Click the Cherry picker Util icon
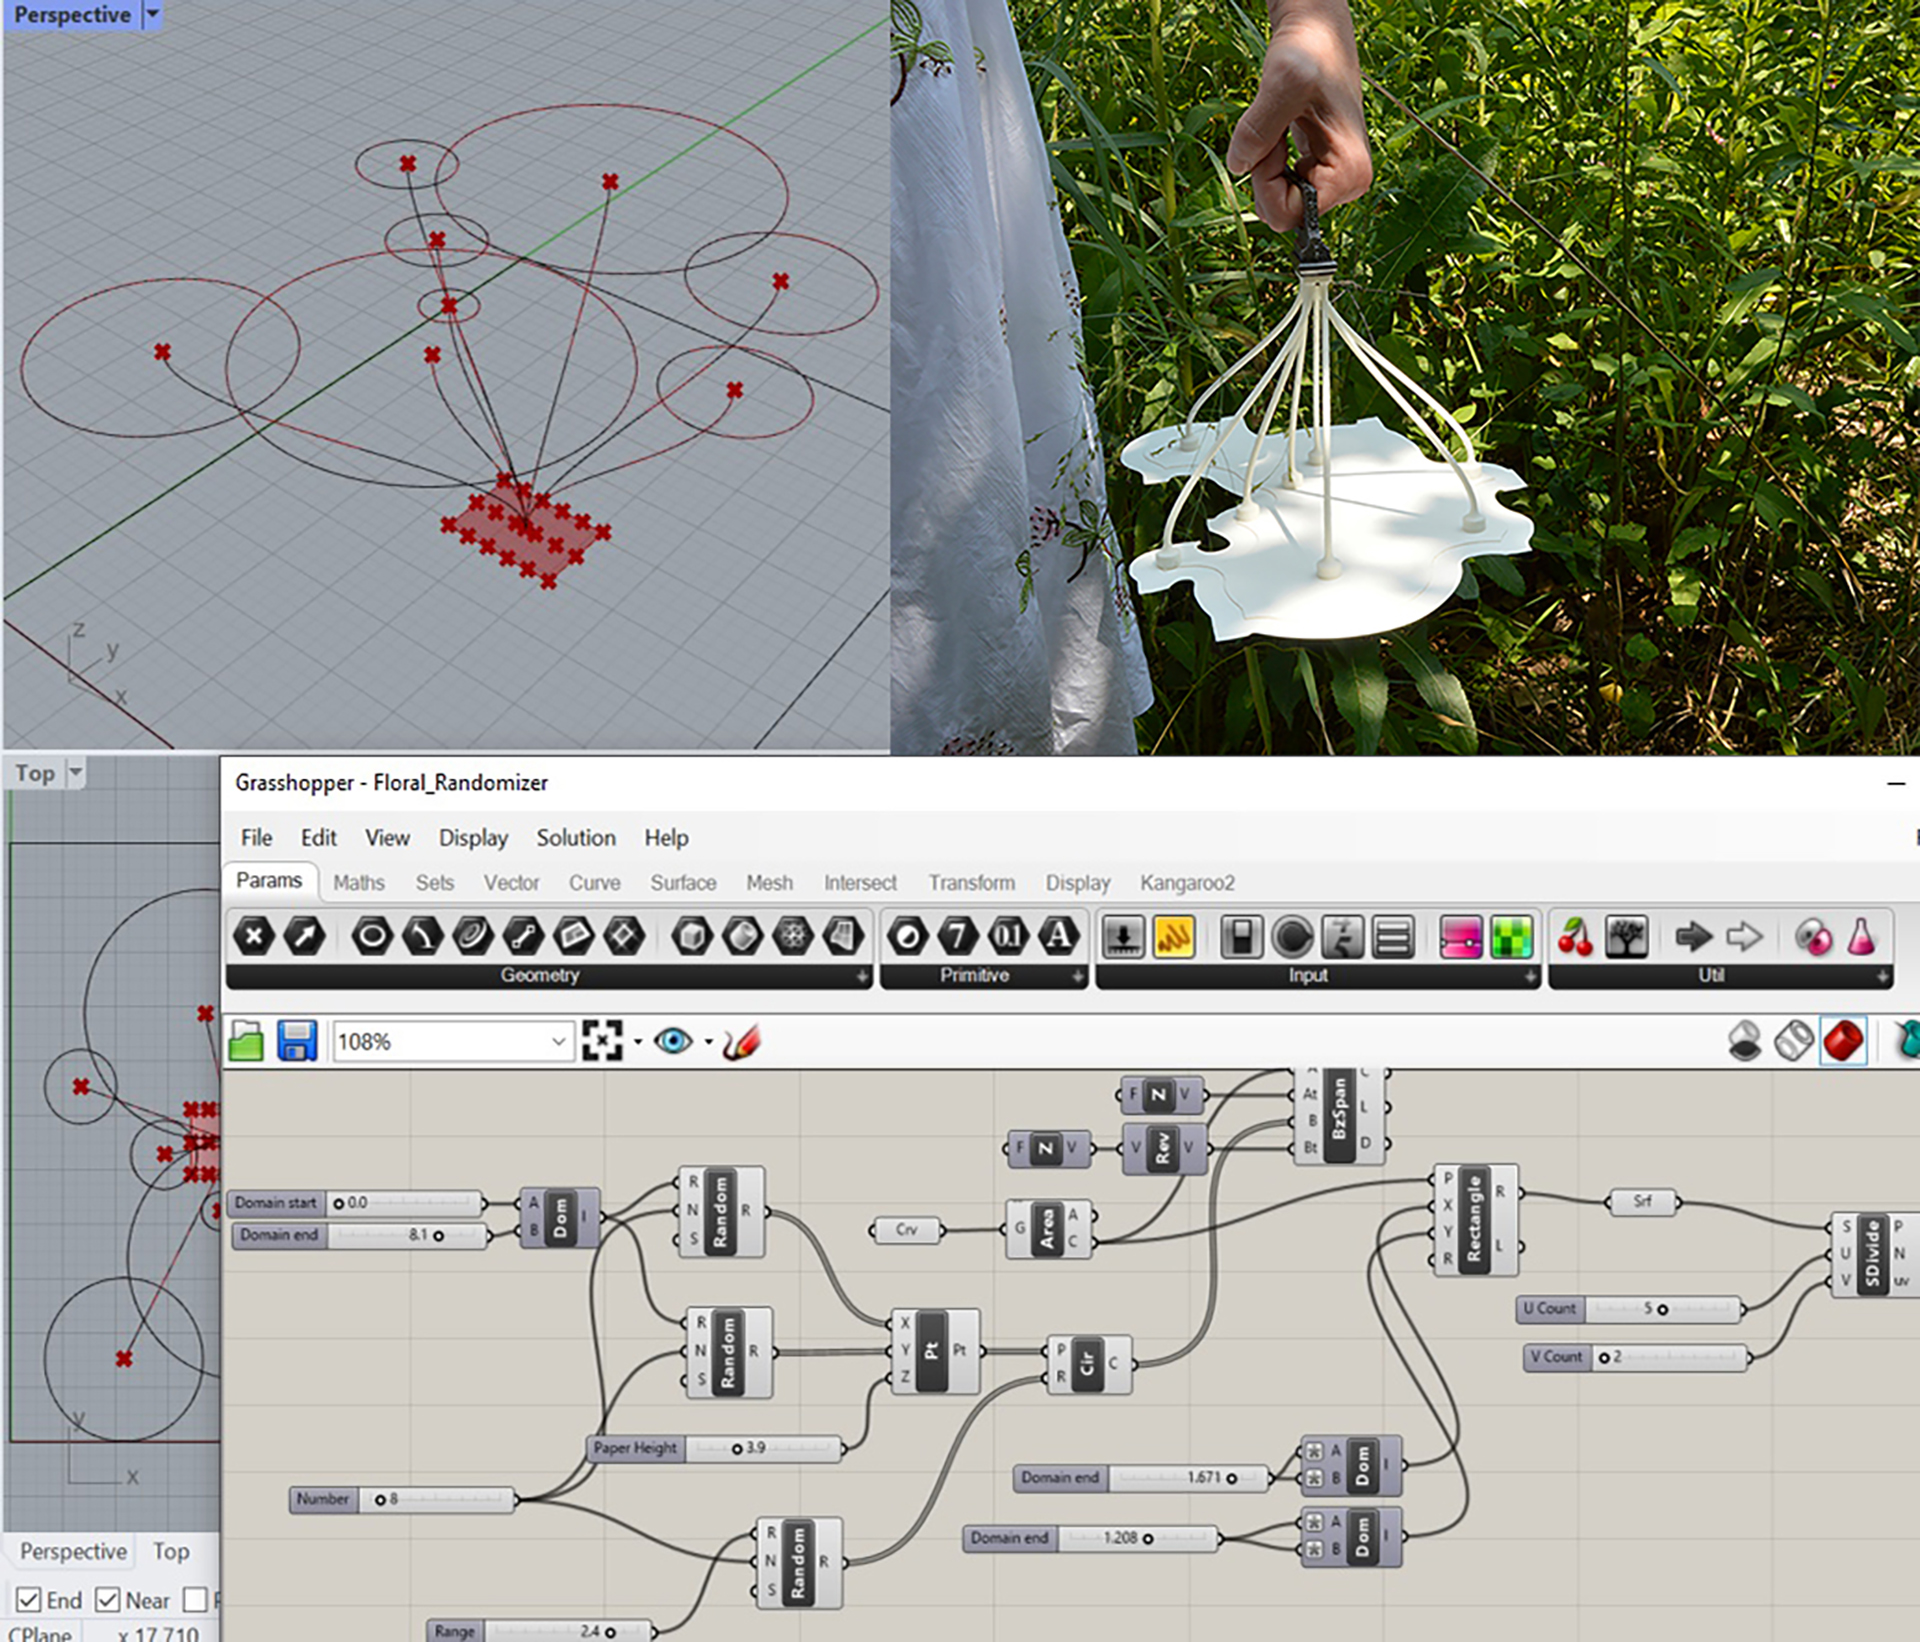Screen dimensions: 1920x1642 [1575, 938]
